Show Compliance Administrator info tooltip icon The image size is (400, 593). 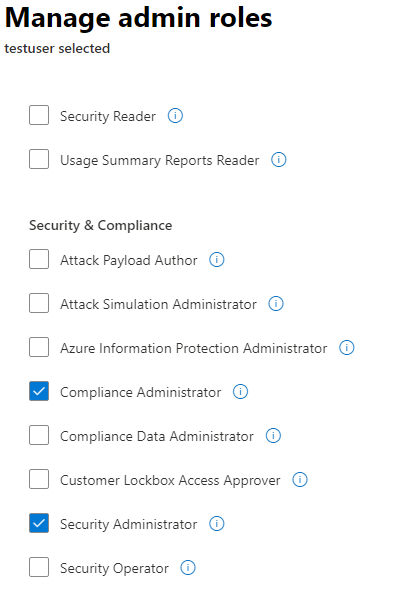click(240, 391)
